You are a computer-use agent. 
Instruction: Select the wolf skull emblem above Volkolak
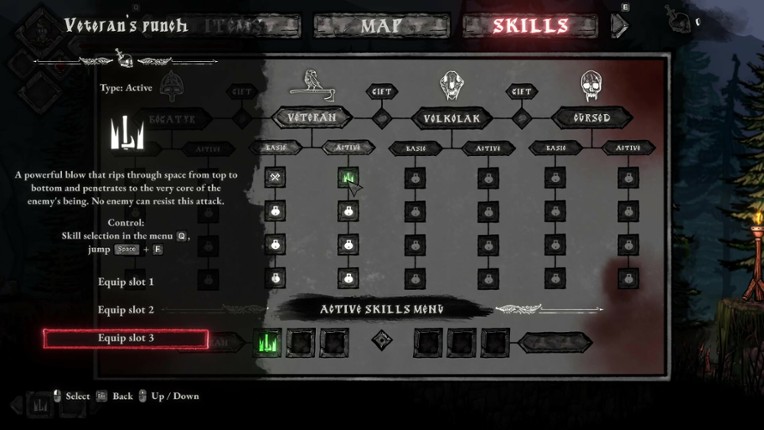[450, 86]
